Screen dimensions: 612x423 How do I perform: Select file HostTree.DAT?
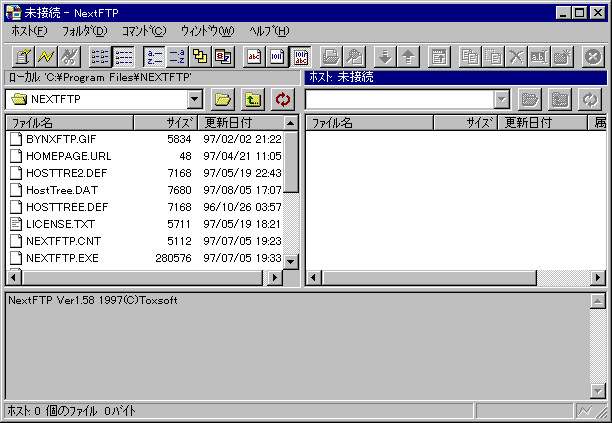pyautogui.click(x=62, y=190)
